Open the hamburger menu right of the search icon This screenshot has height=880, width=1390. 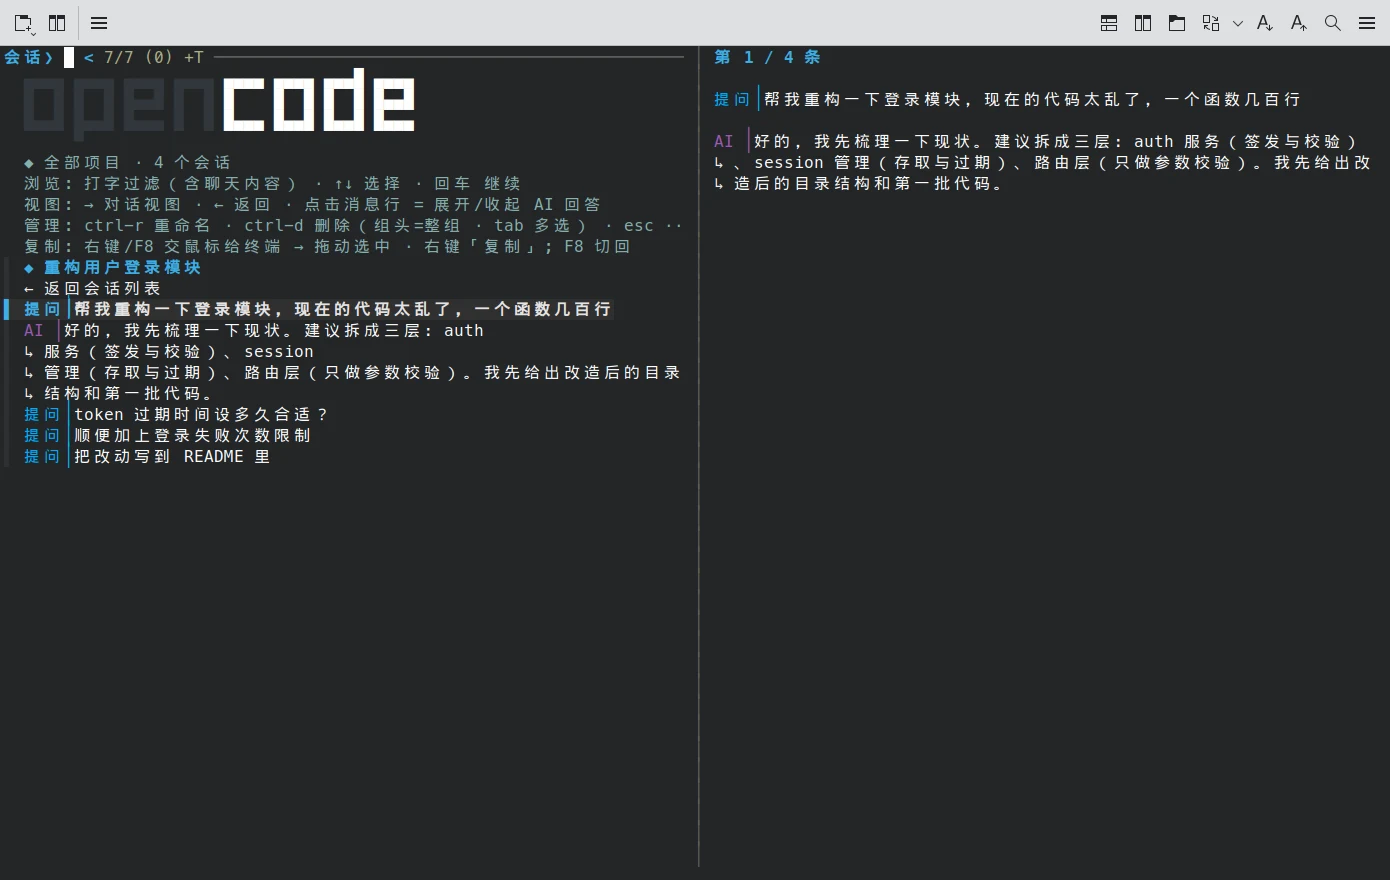click(x=1367, y=23)
